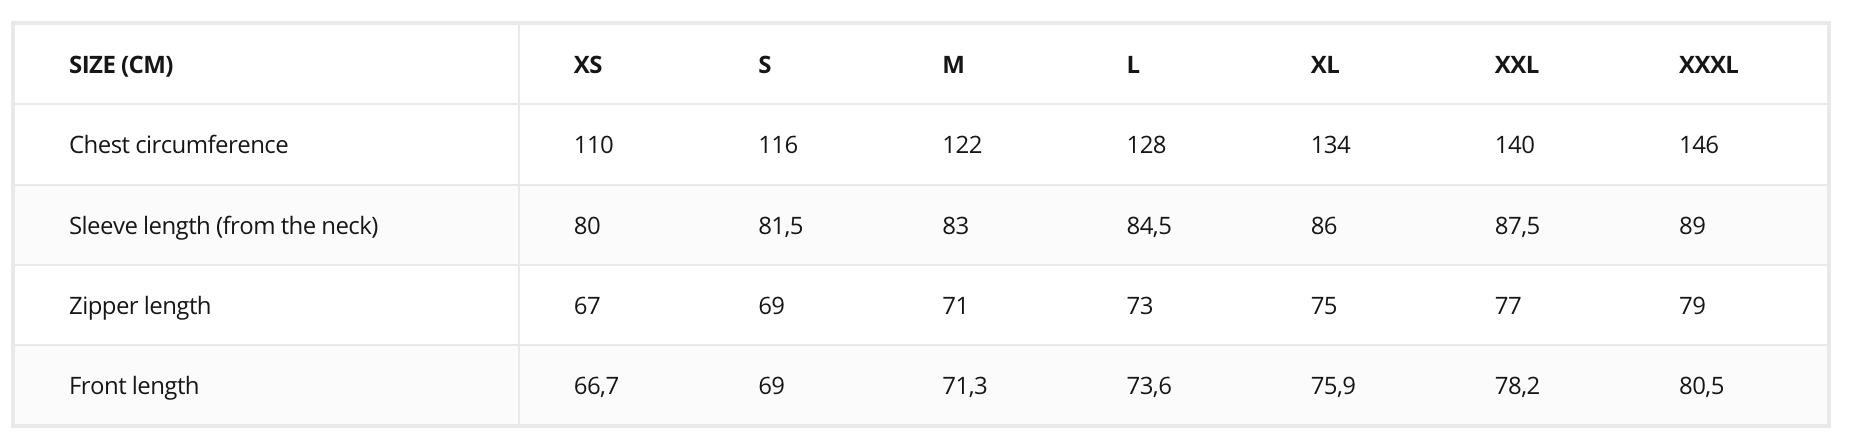Select the XL column header
This screenshot has height=444, width=1850.
coord(1324,65)
